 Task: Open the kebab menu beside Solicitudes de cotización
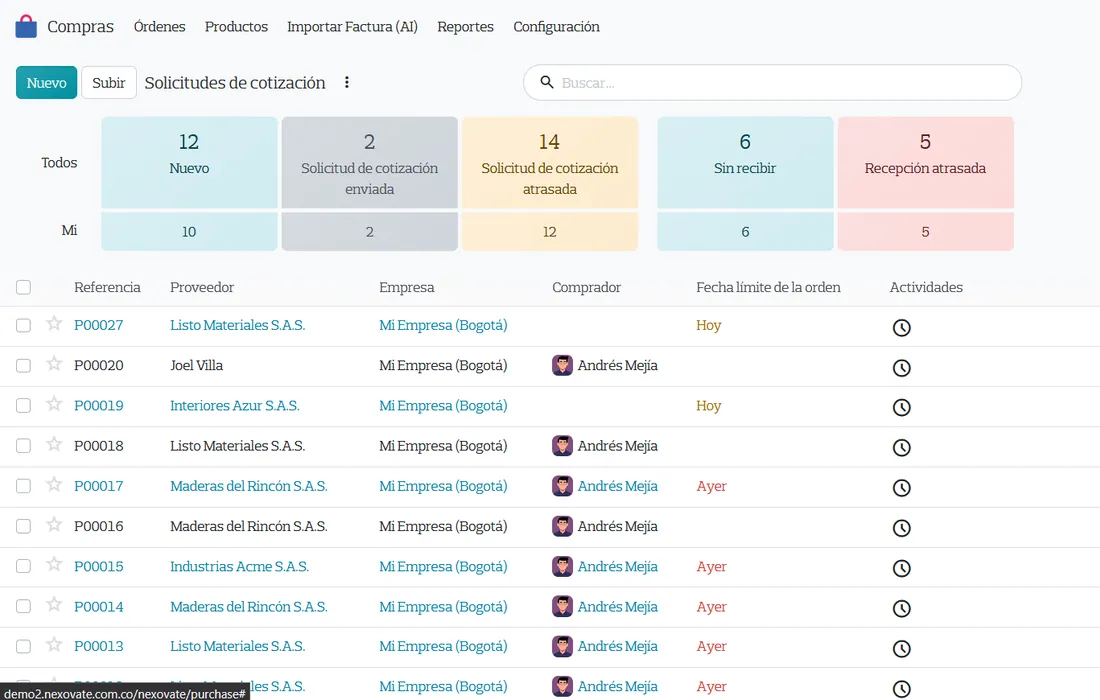click(347, 83)
